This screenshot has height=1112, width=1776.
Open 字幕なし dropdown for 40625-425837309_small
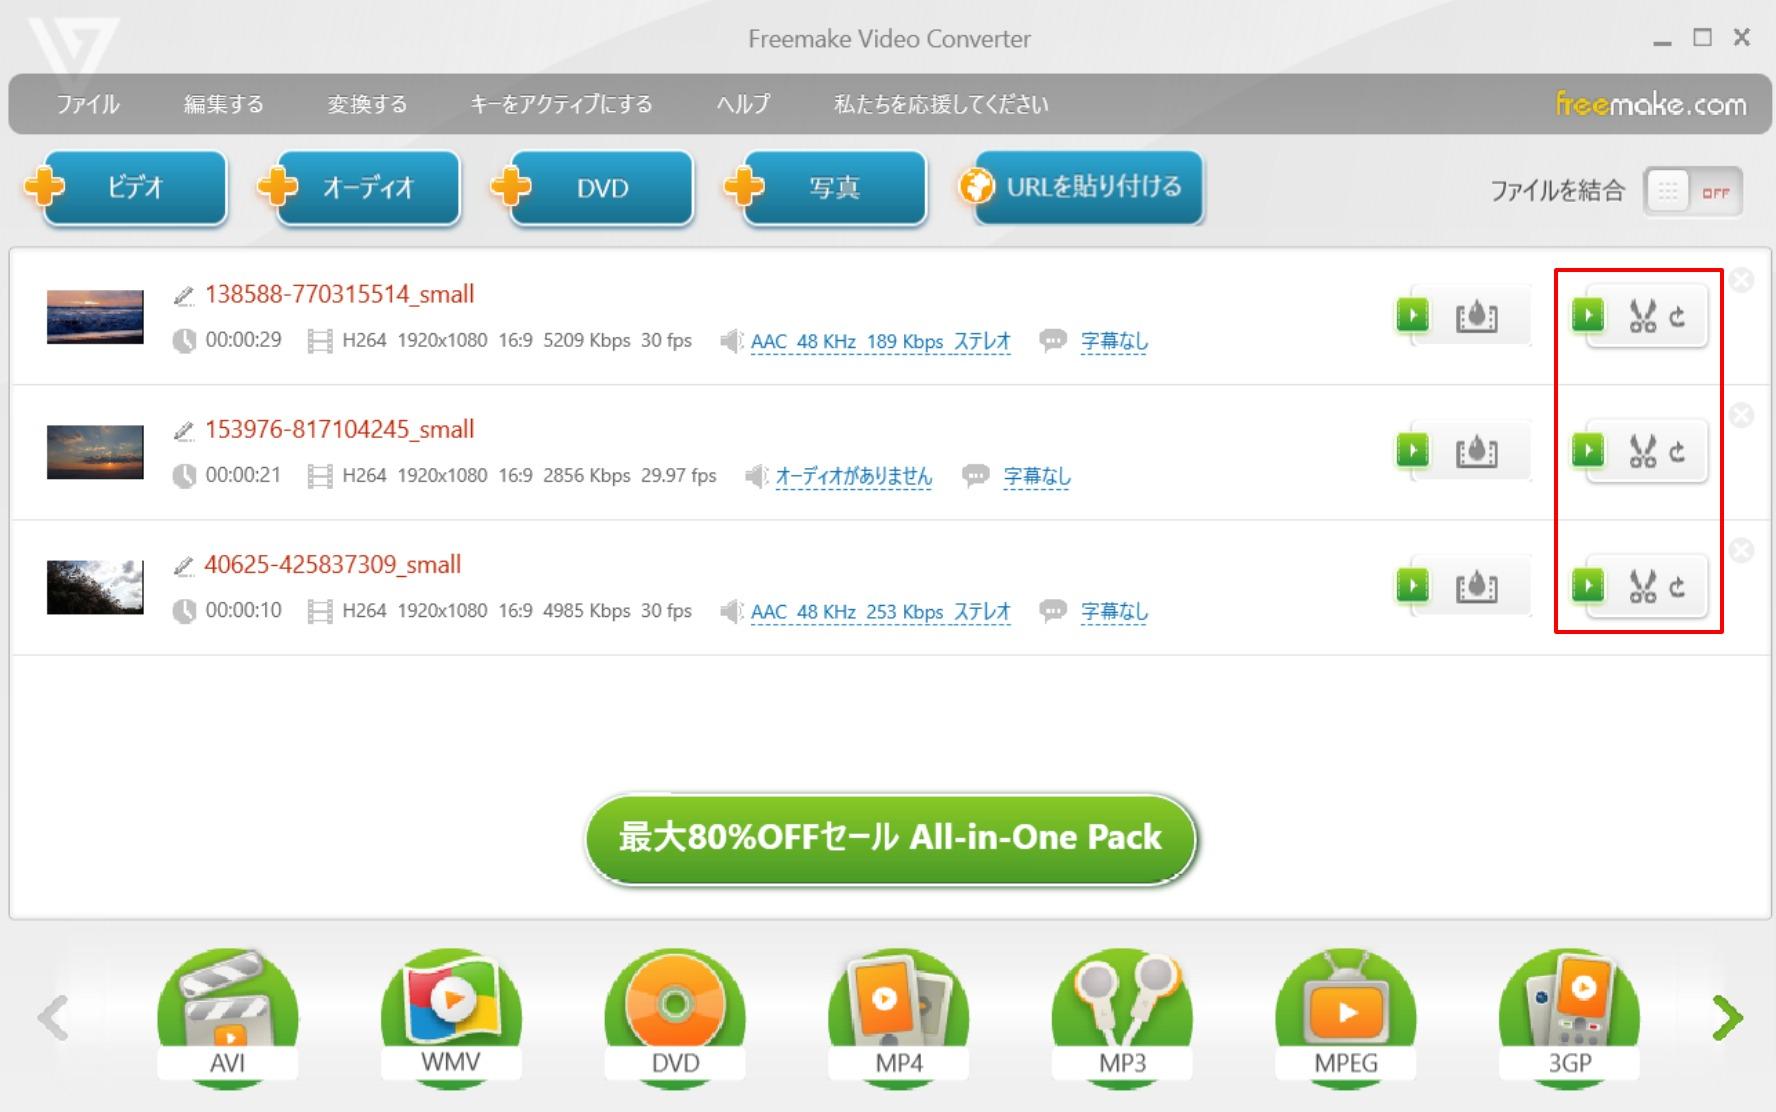coord(1114,612)
